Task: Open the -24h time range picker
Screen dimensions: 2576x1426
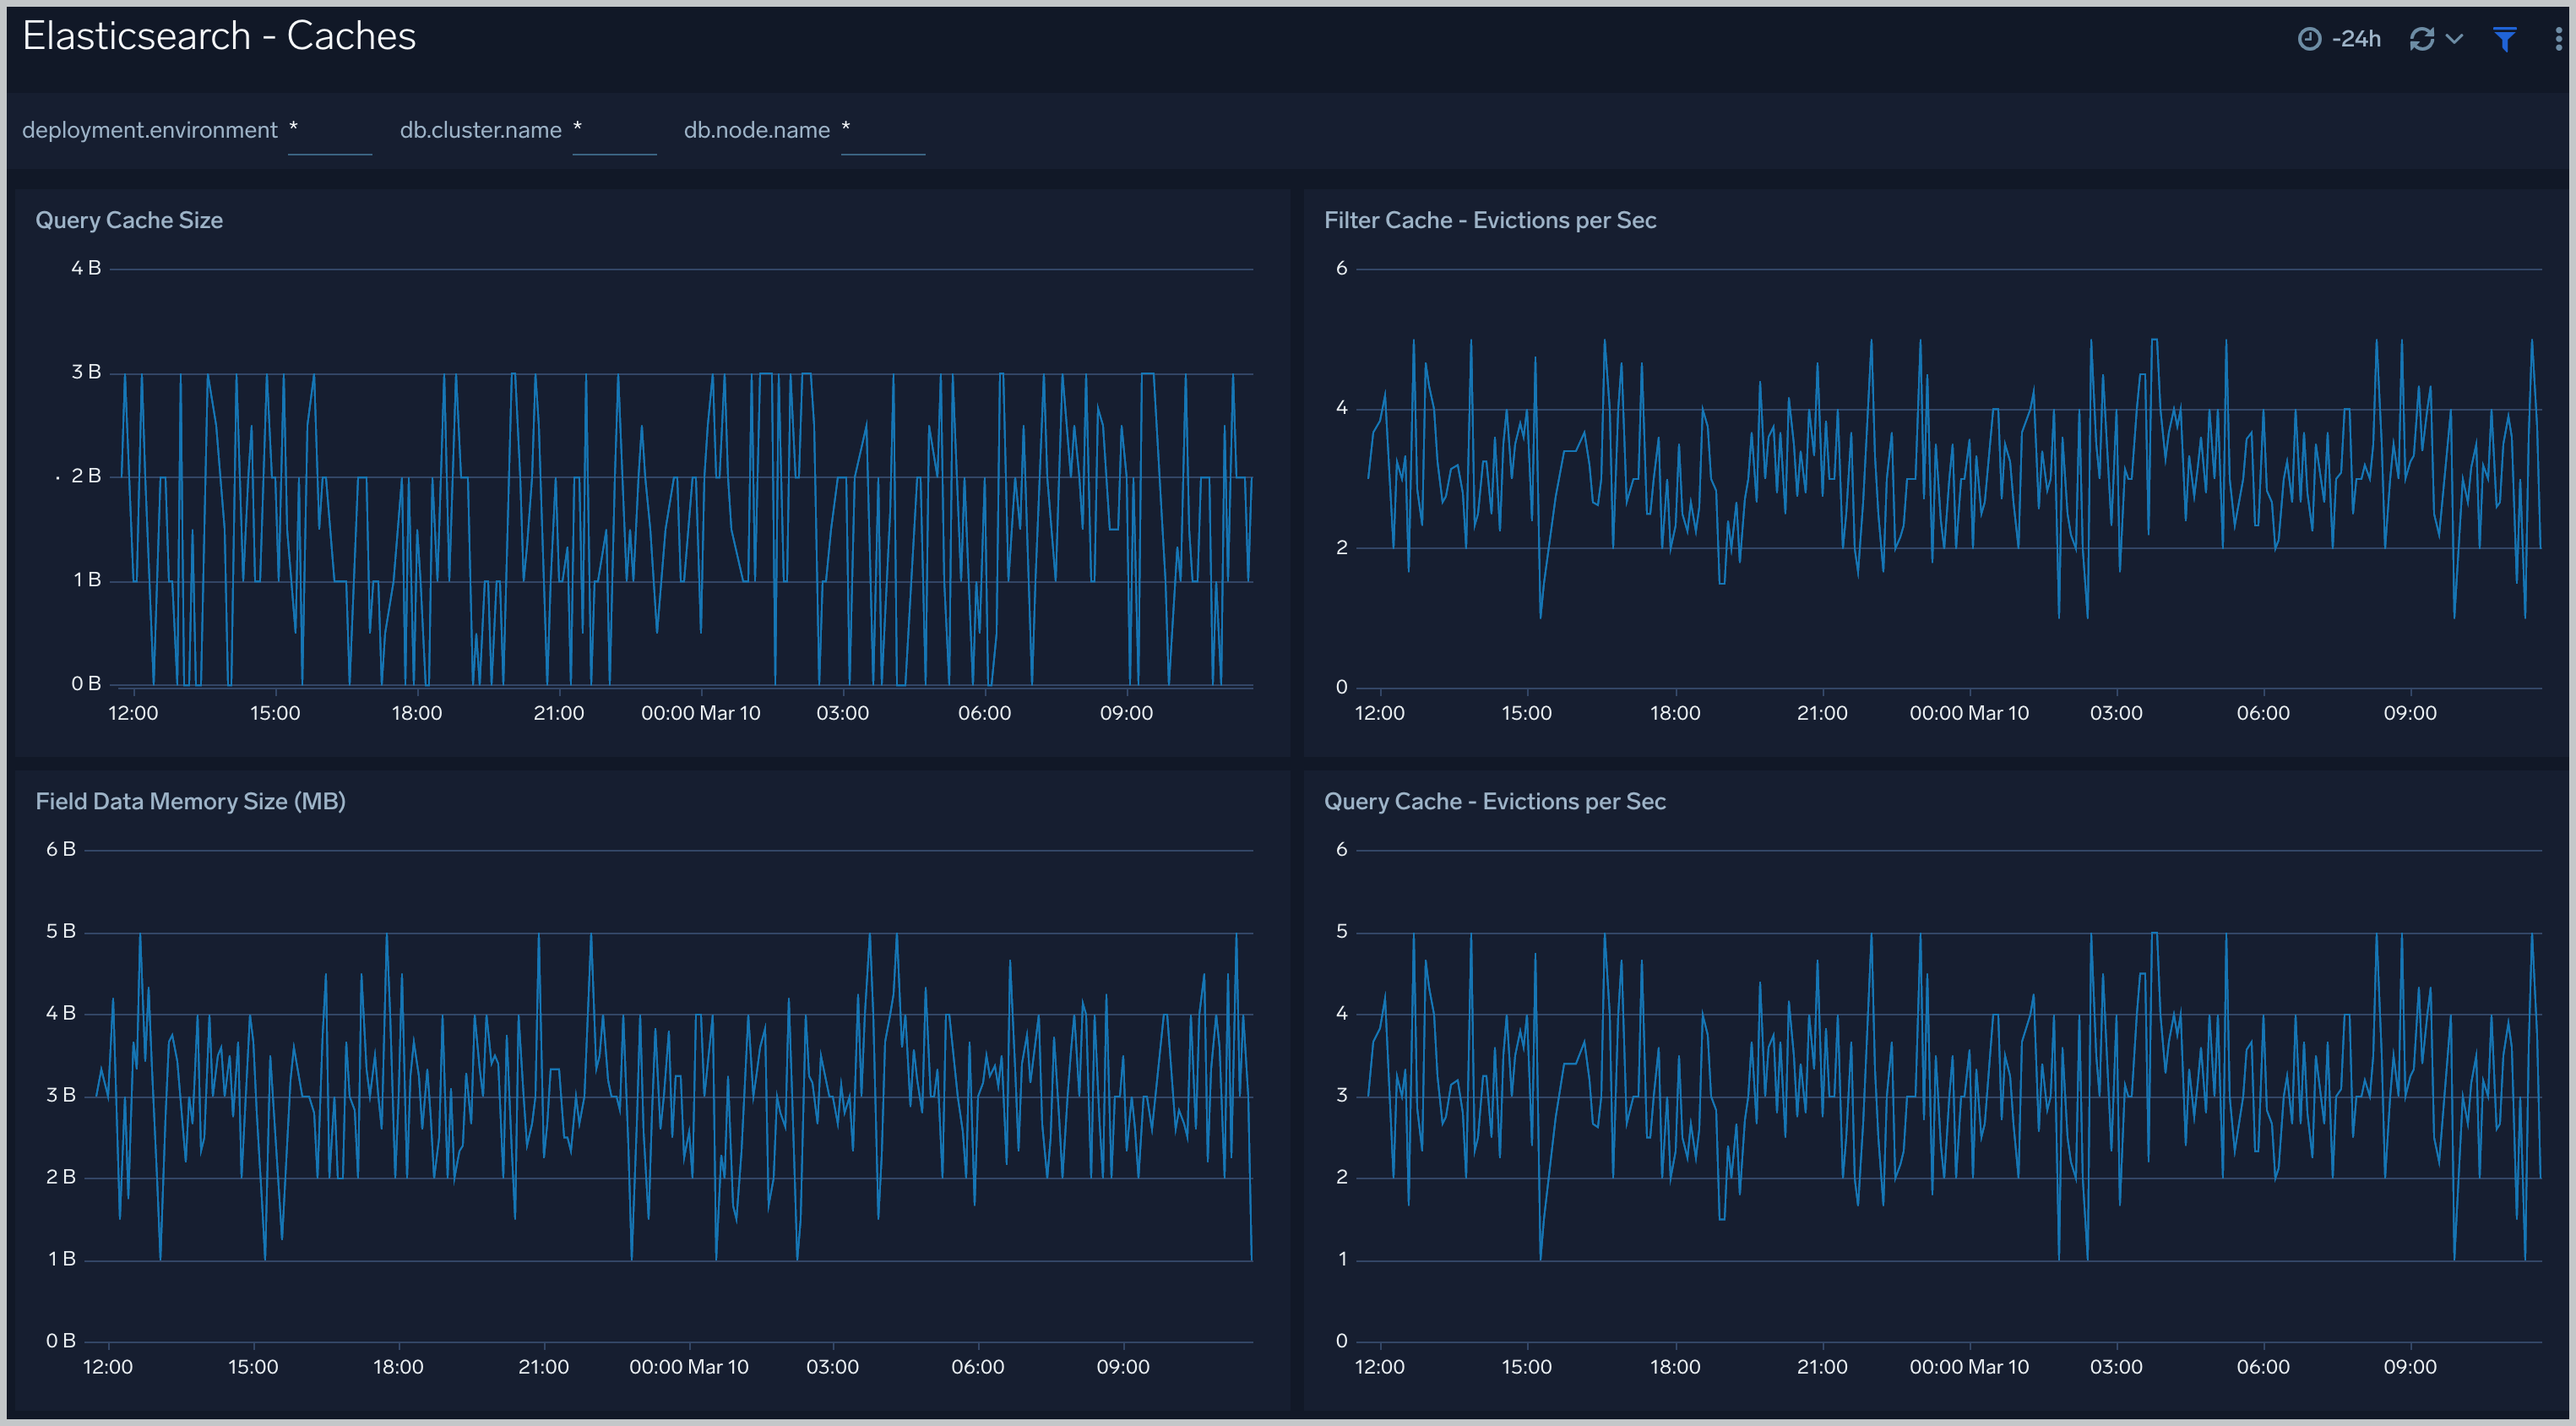Action: pos(2339,39)
